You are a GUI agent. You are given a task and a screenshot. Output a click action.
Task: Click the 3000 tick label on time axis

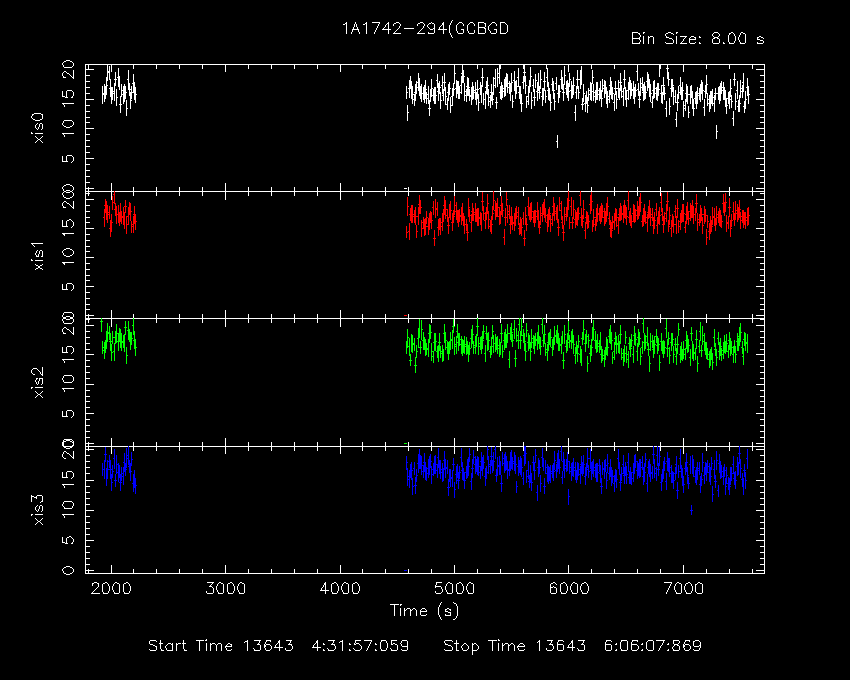click(226, 588)
